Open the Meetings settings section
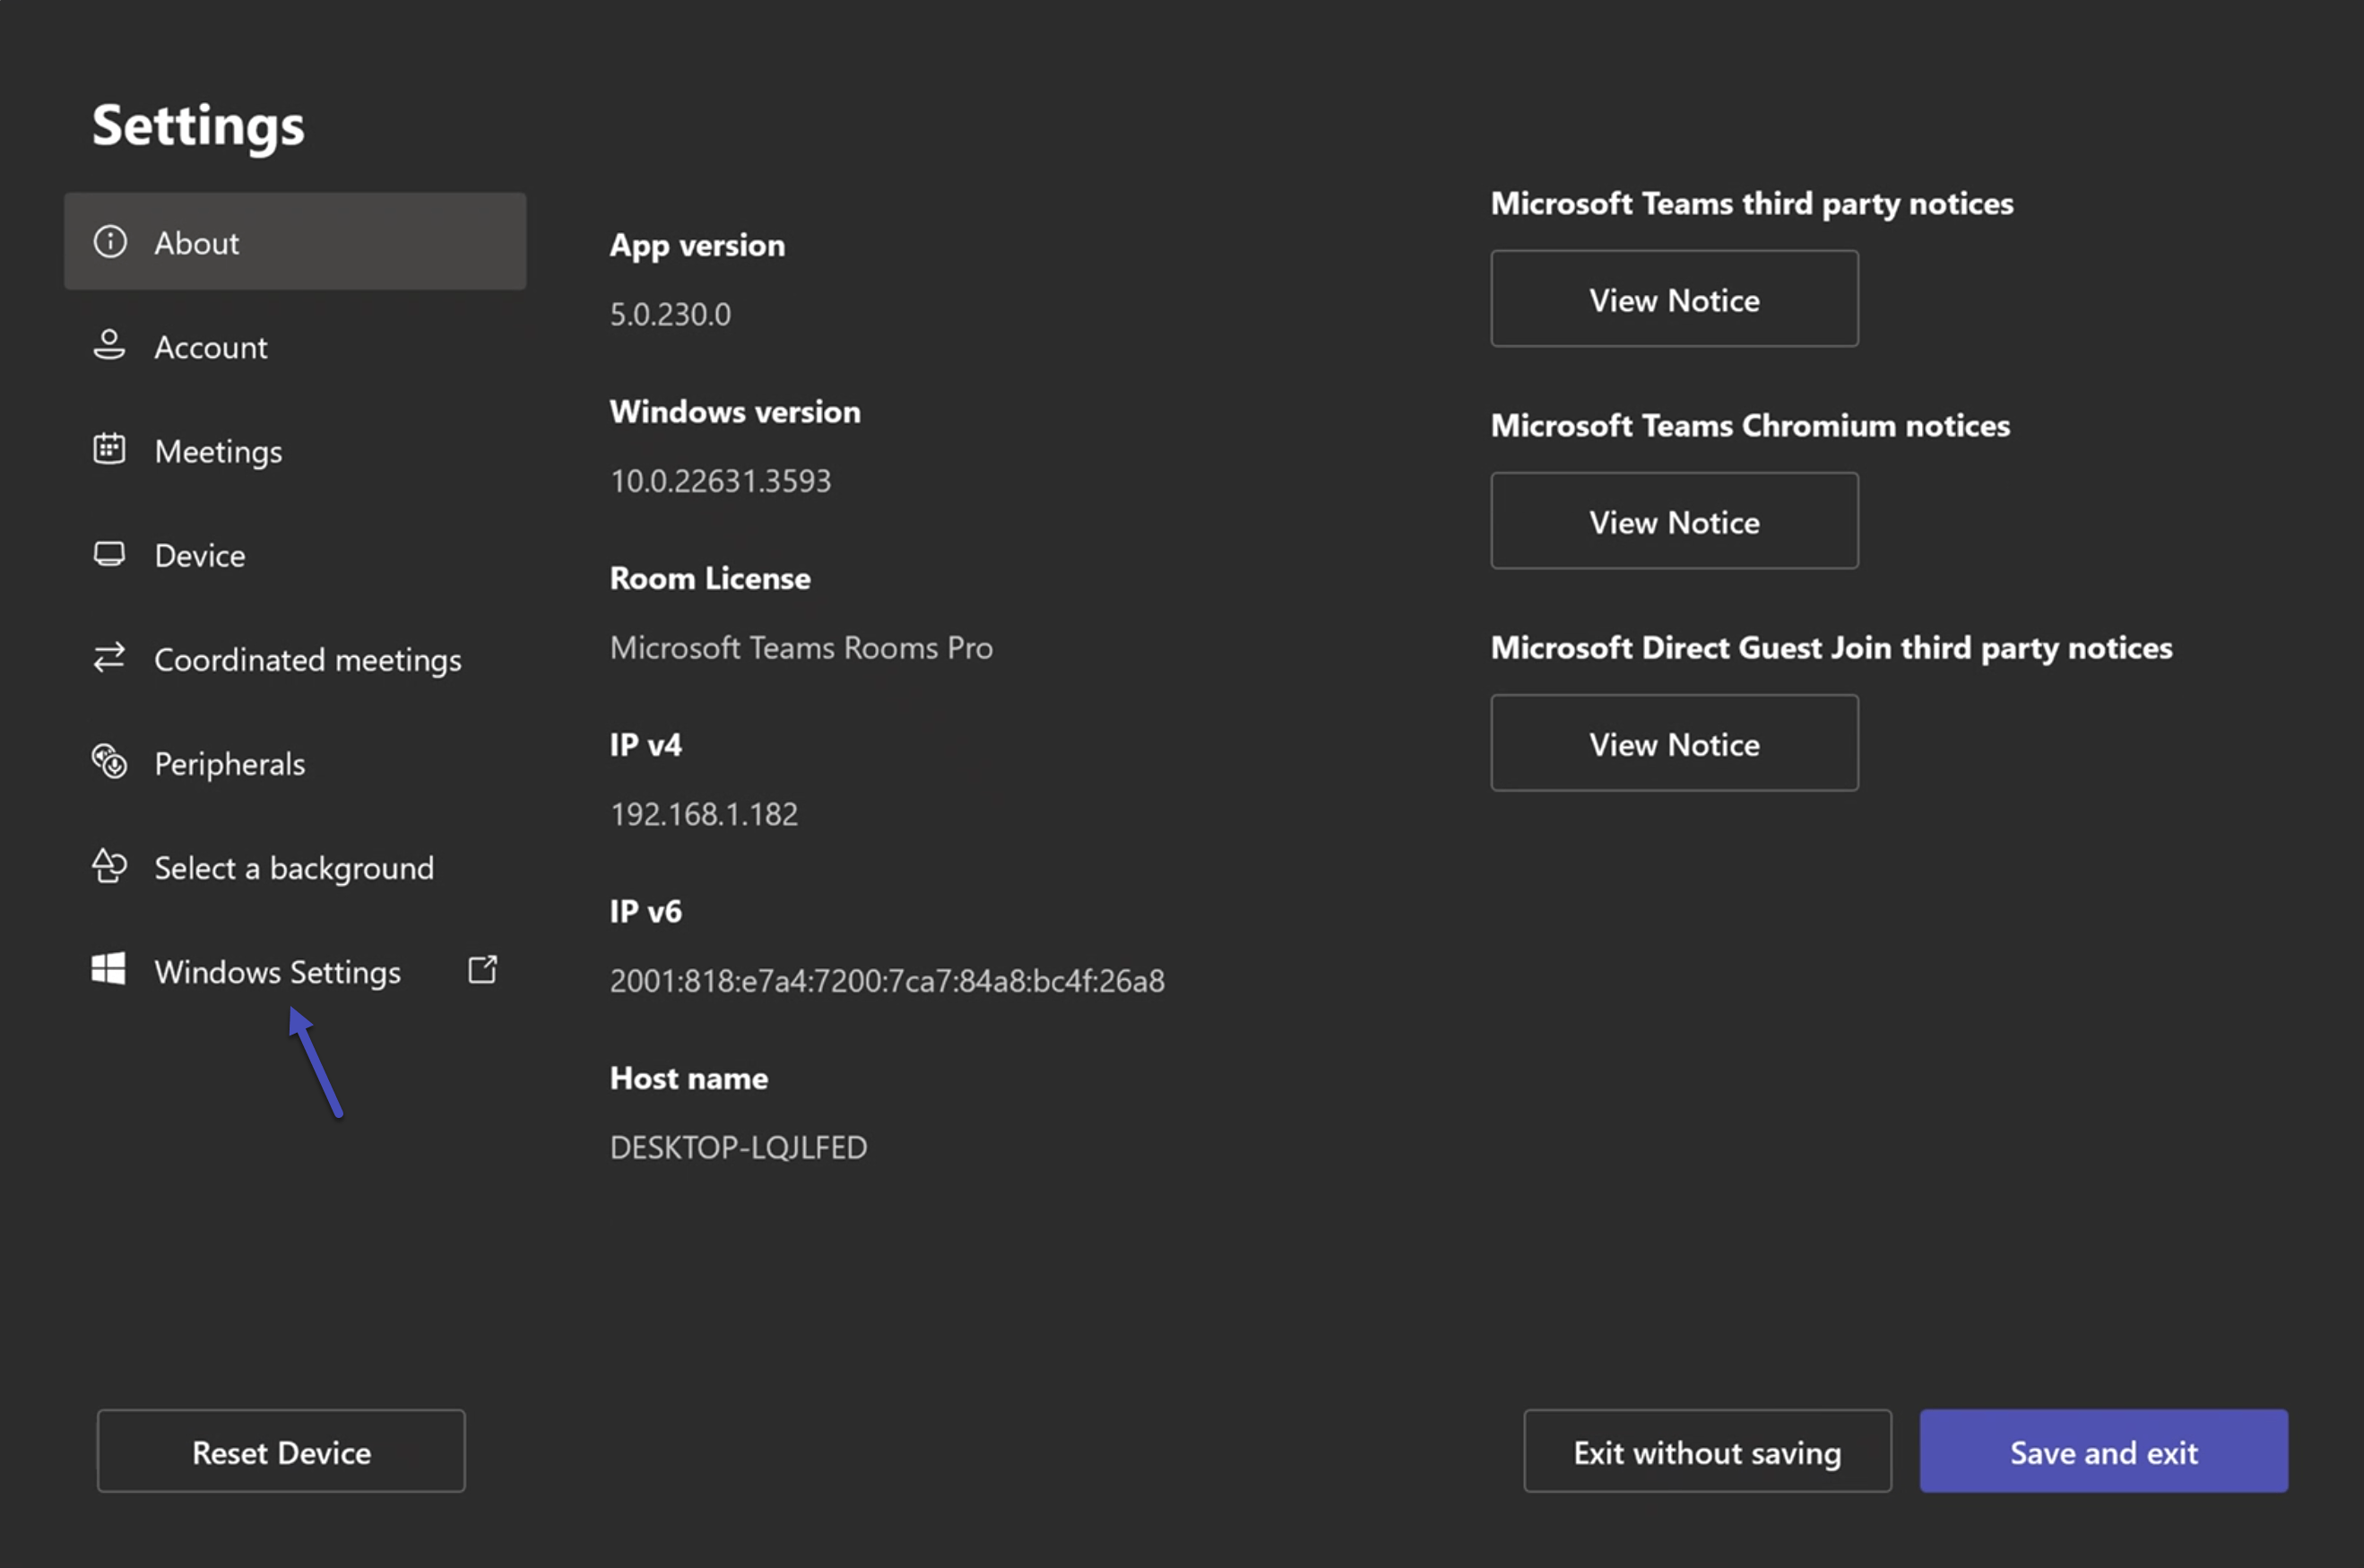Viewport: 2364px width, 1568px height. point(217,451)
